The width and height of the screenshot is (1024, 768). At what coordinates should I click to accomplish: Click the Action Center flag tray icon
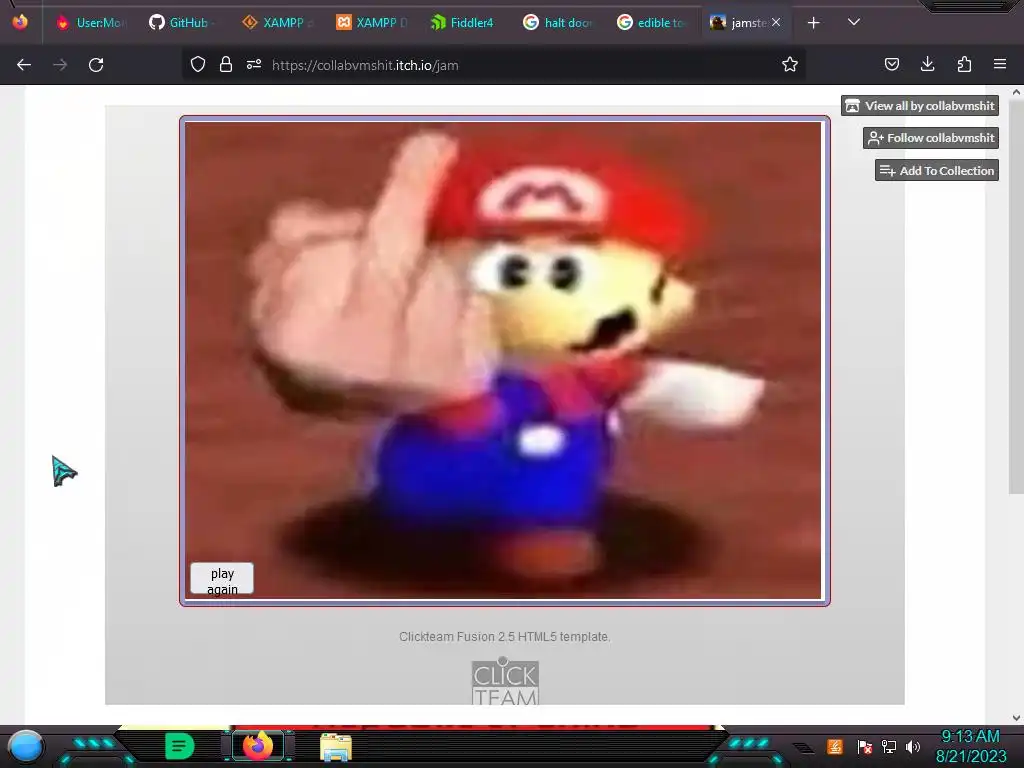click(865, 746)
